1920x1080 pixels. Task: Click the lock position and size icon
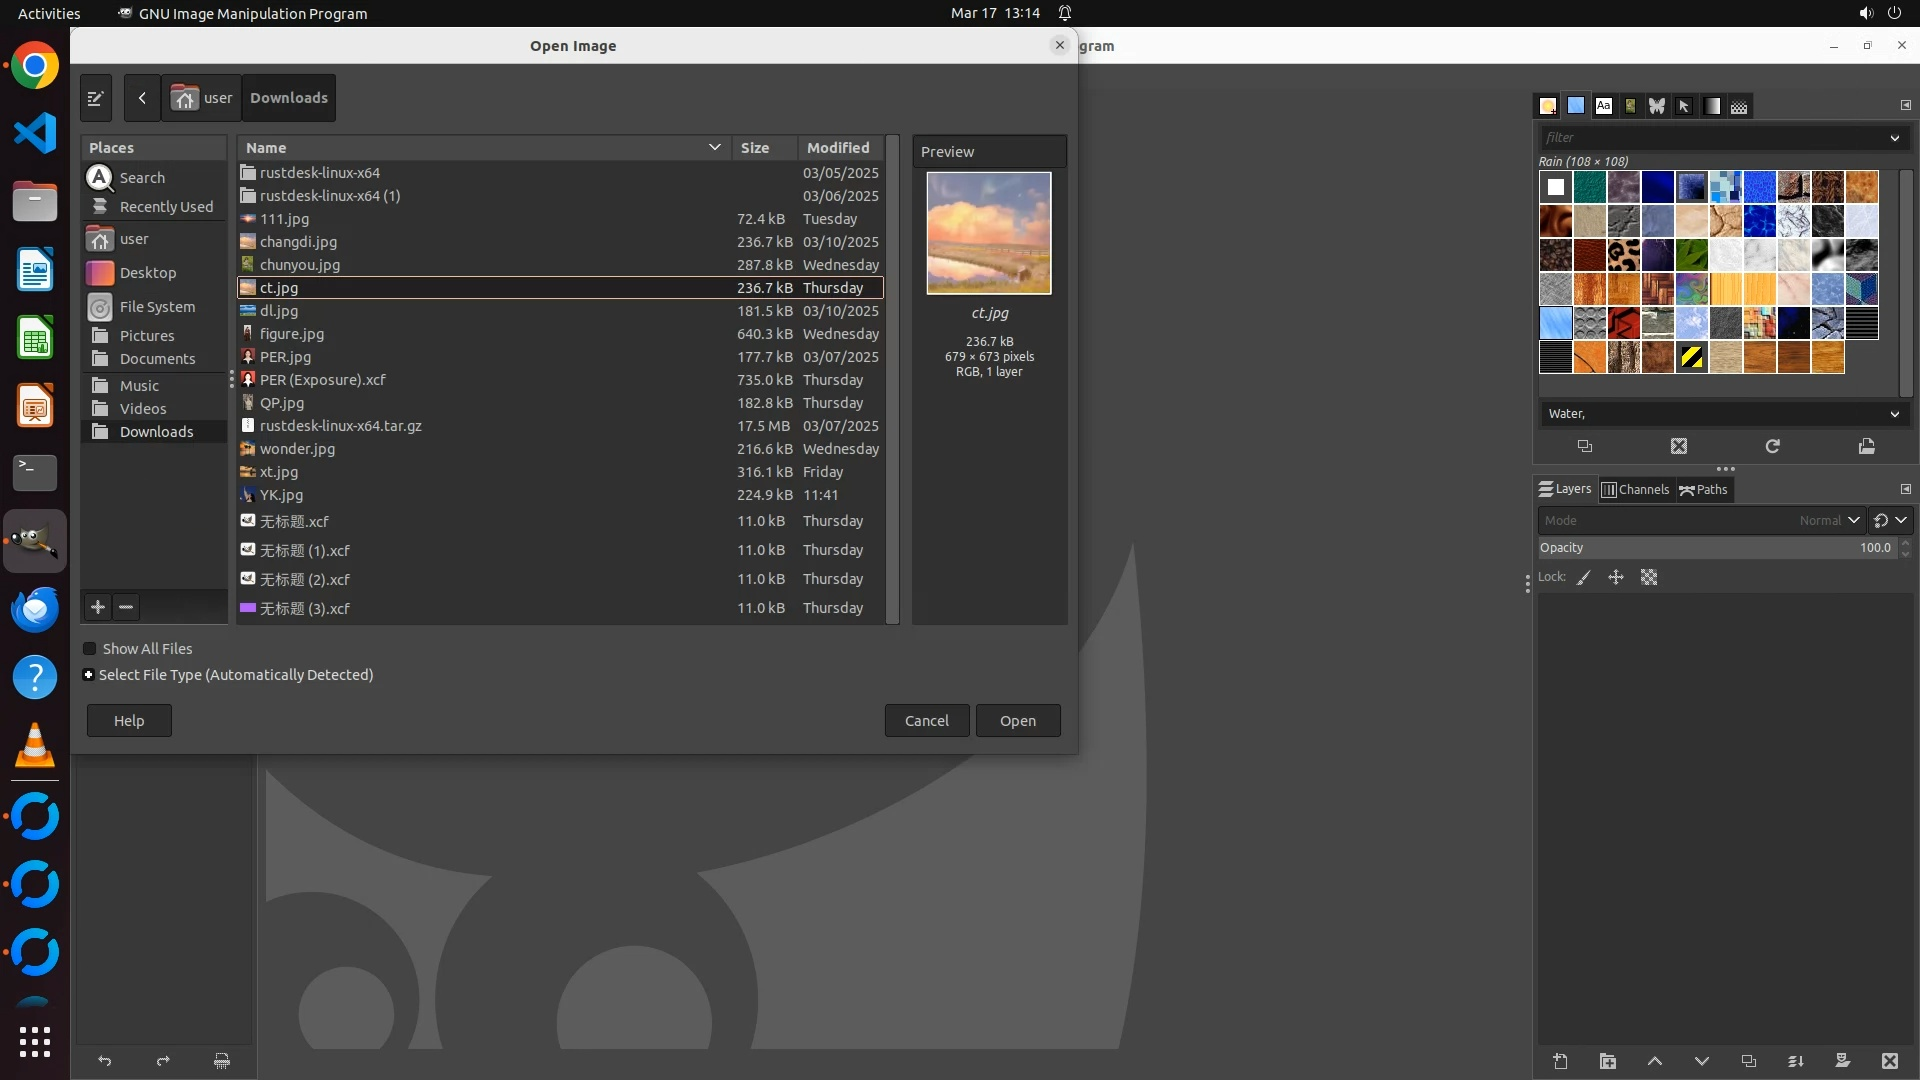(1616, 577)
